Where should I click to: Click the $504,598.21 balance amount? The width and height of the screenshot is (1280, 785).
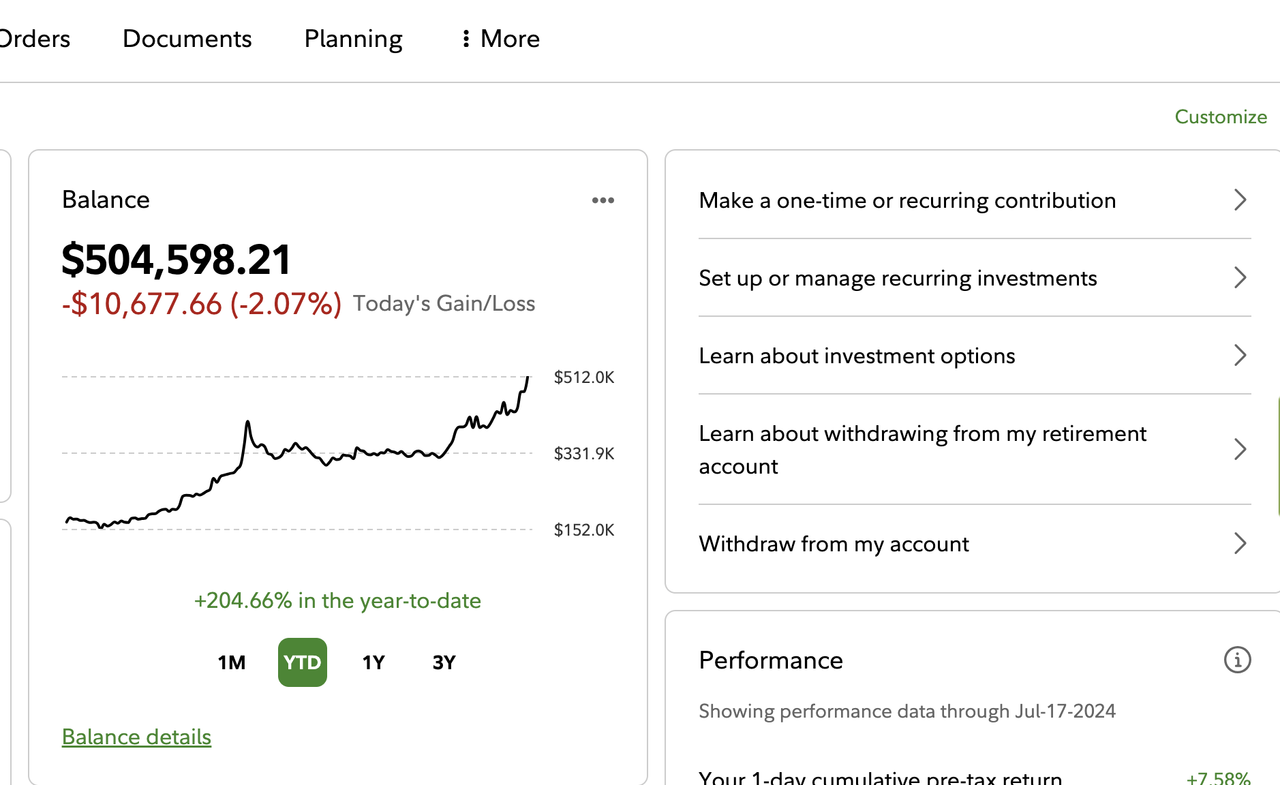(176, 260)
